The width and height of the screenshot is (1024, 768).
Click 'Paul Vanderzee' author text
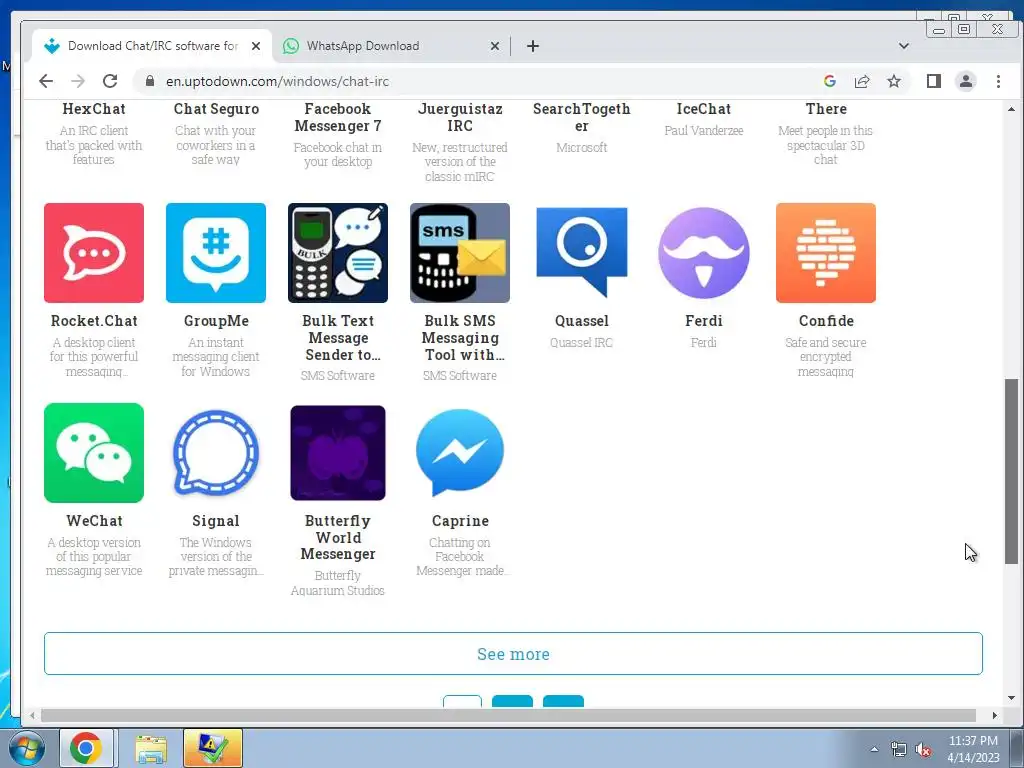coord(703,131)
